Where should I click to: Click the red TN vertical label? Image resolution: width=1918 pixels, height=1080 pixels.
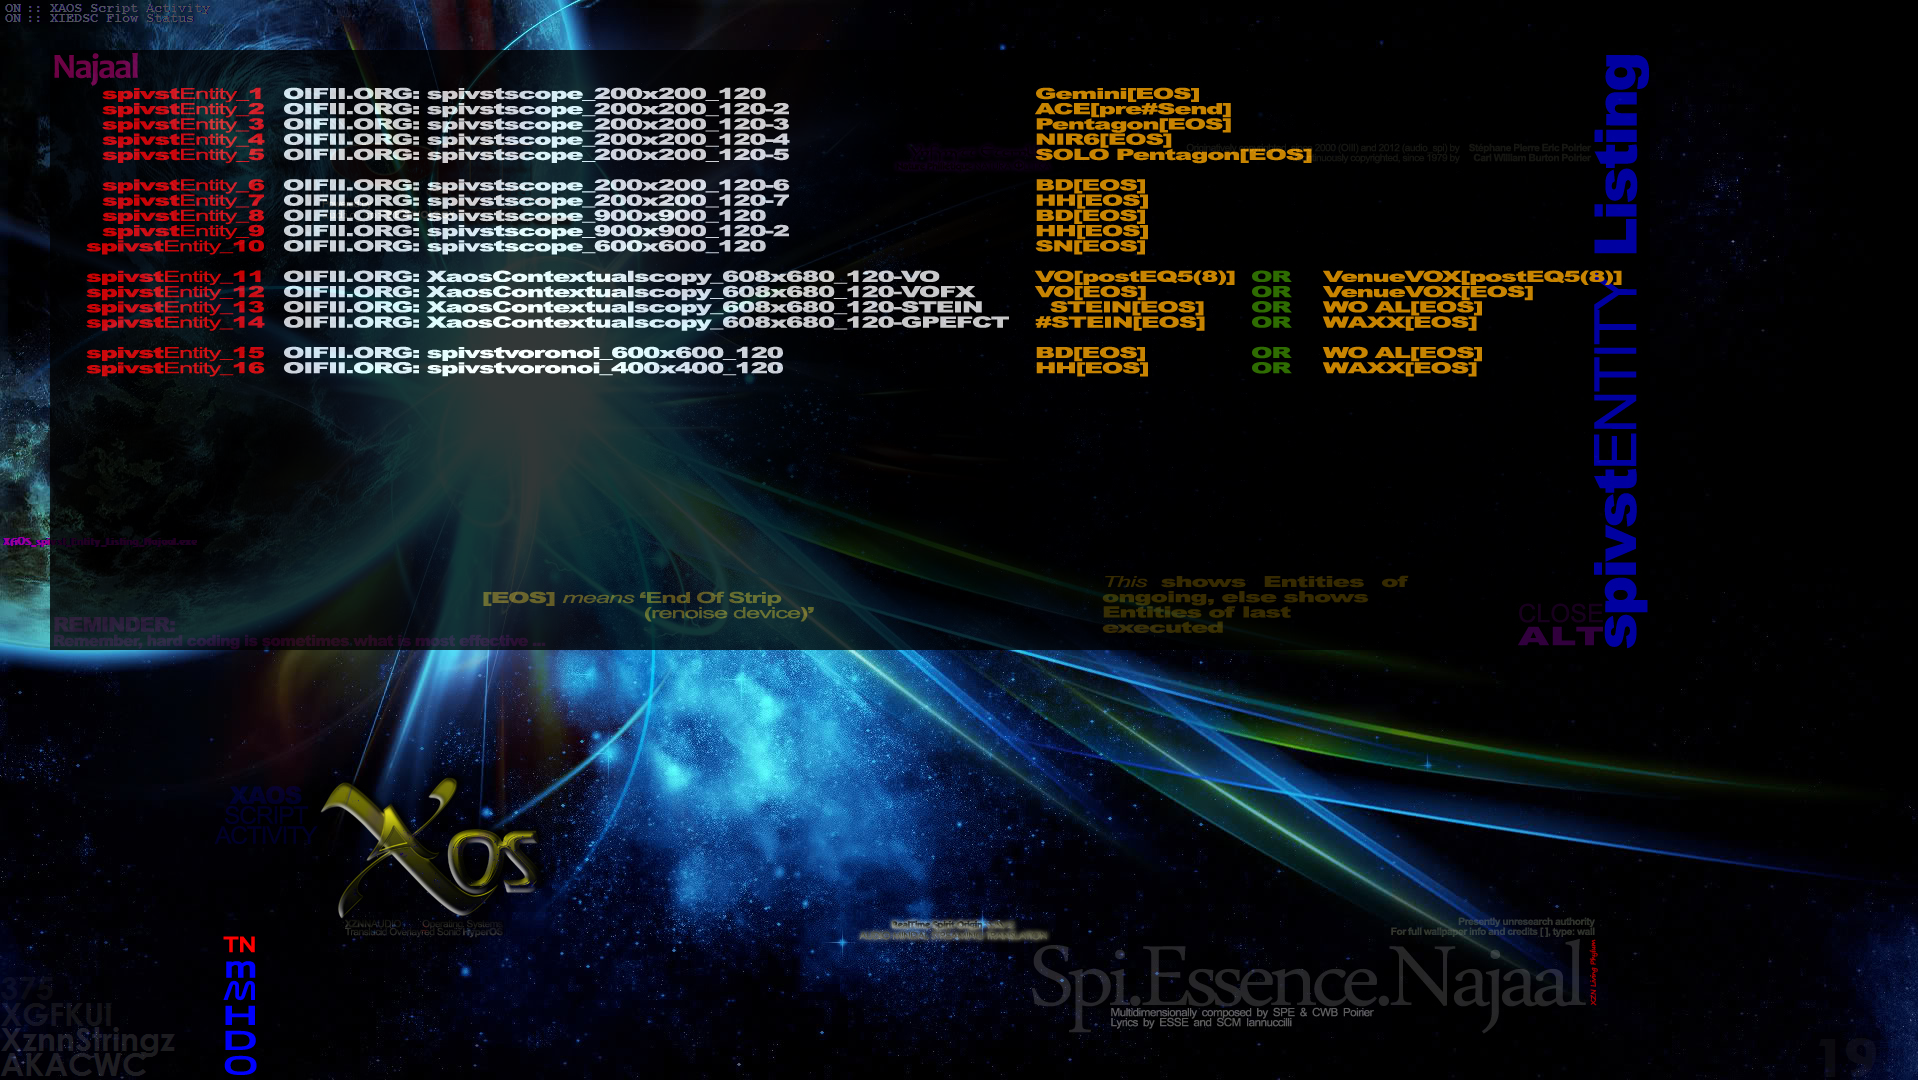pyautogui.click(x=240, y=945)
